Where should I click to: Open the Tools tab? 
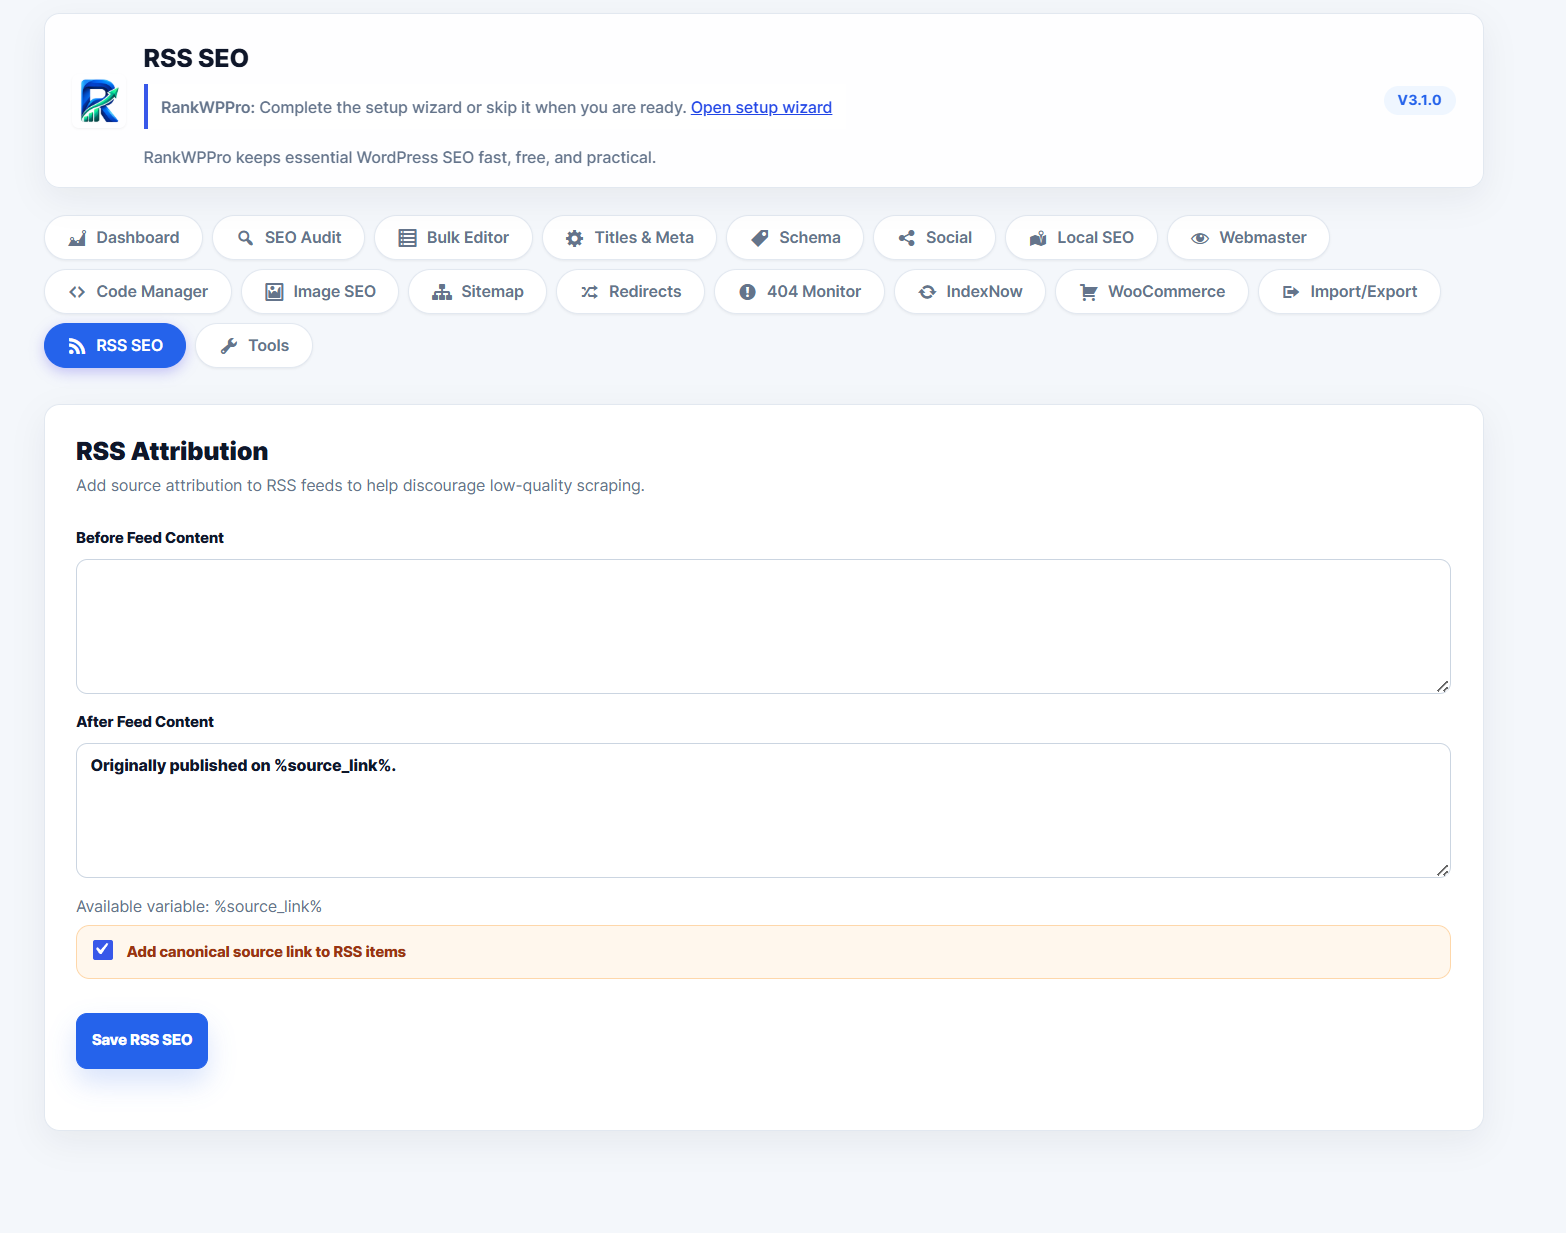pos(254,346)
